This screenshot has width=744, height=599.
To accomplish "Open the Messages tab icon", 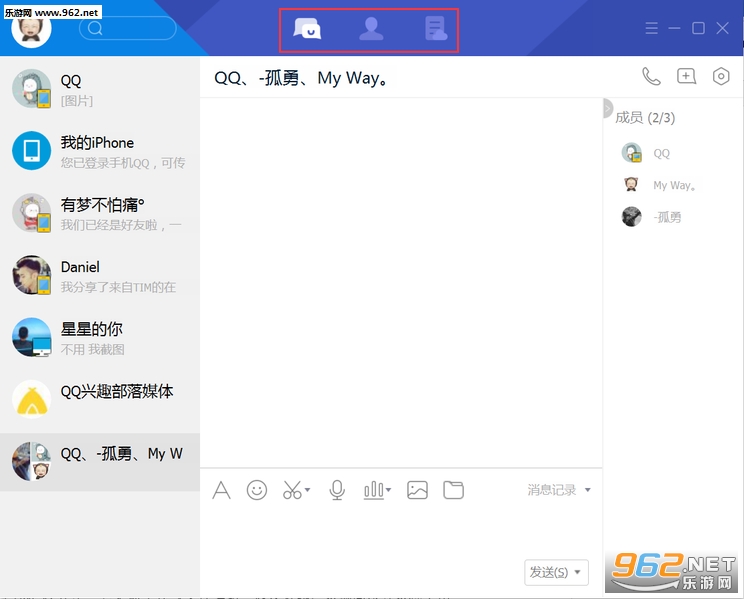I will 307,29.
